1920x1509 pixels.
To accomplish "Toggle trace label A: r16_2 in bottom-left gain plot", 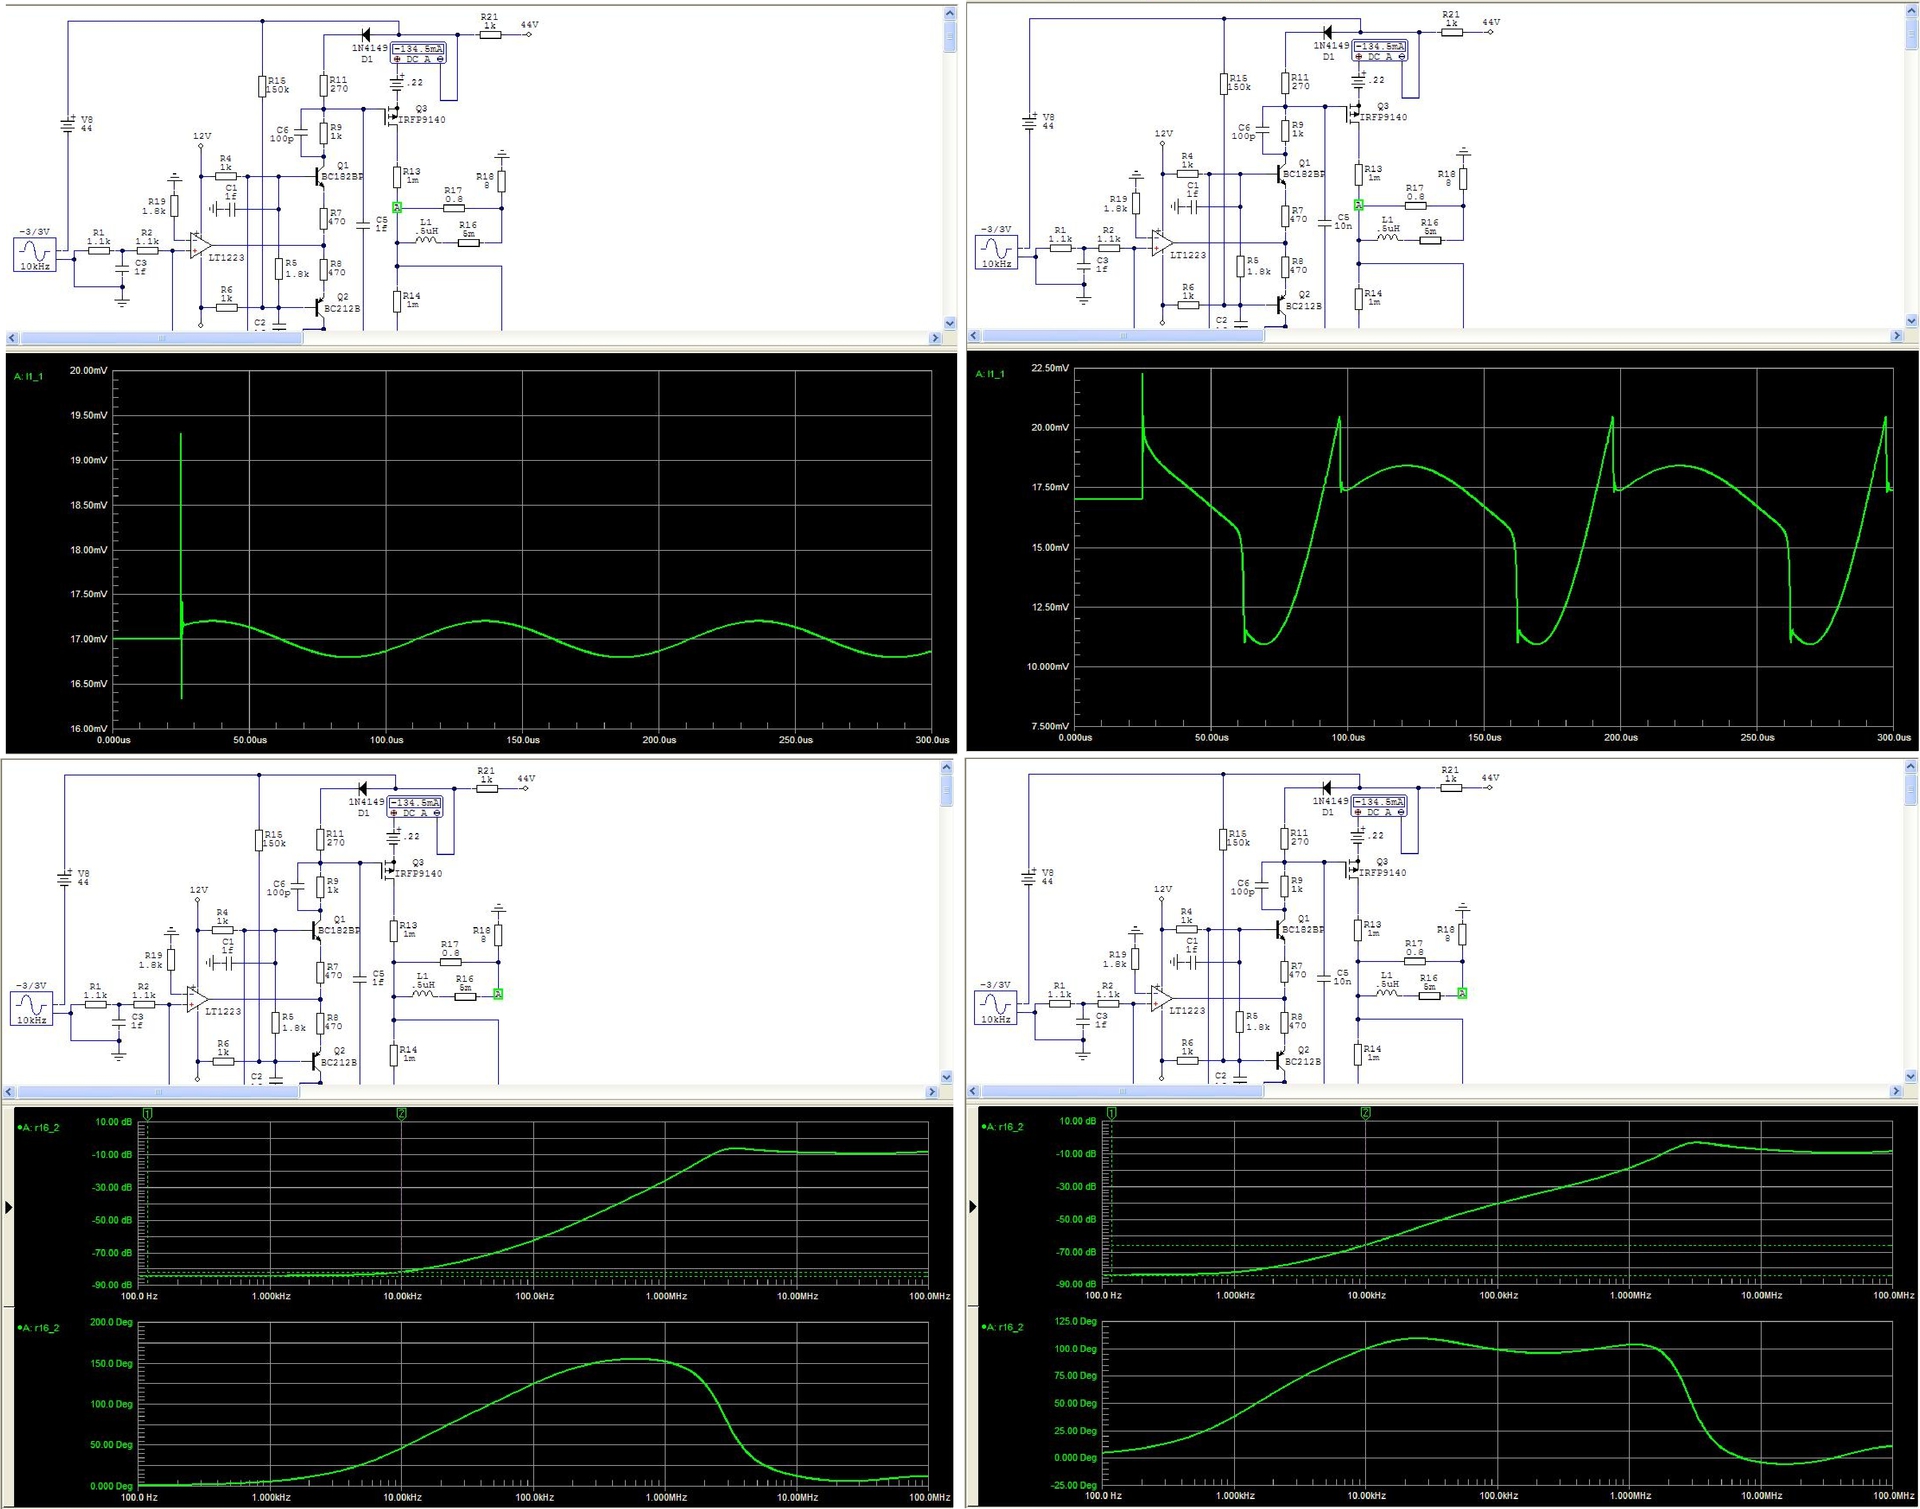I will (38, 1127).
